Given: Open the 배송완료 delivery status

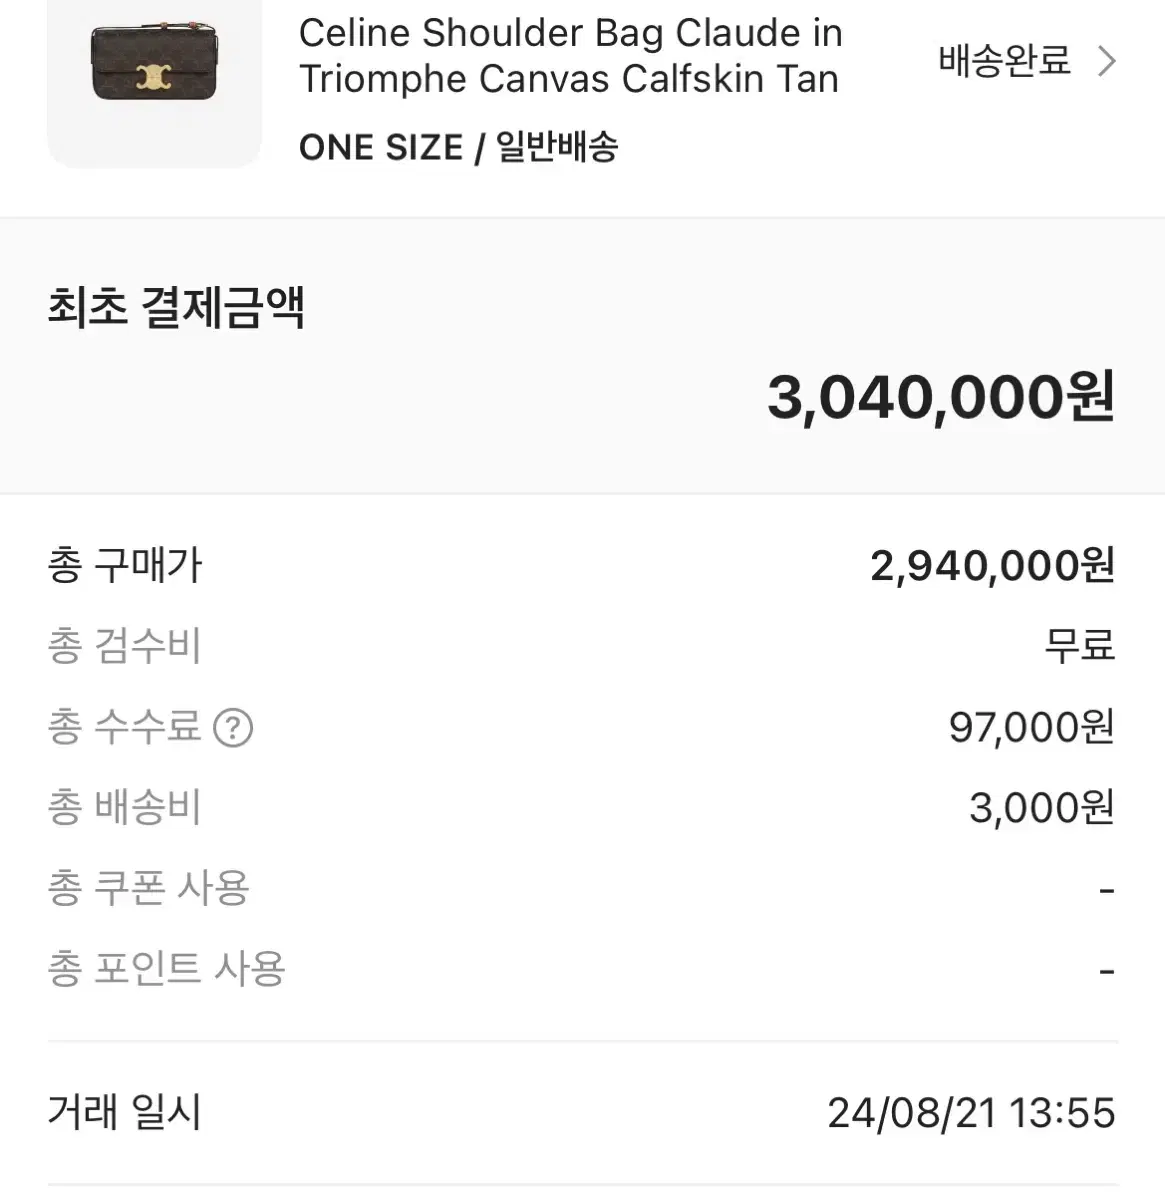Looking at the screenshot, I should [1004, 61].
